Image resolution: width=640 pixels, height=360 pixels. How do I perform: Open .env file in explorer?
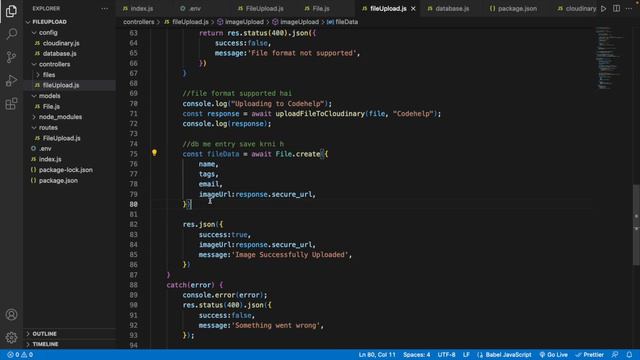[45, 149]
